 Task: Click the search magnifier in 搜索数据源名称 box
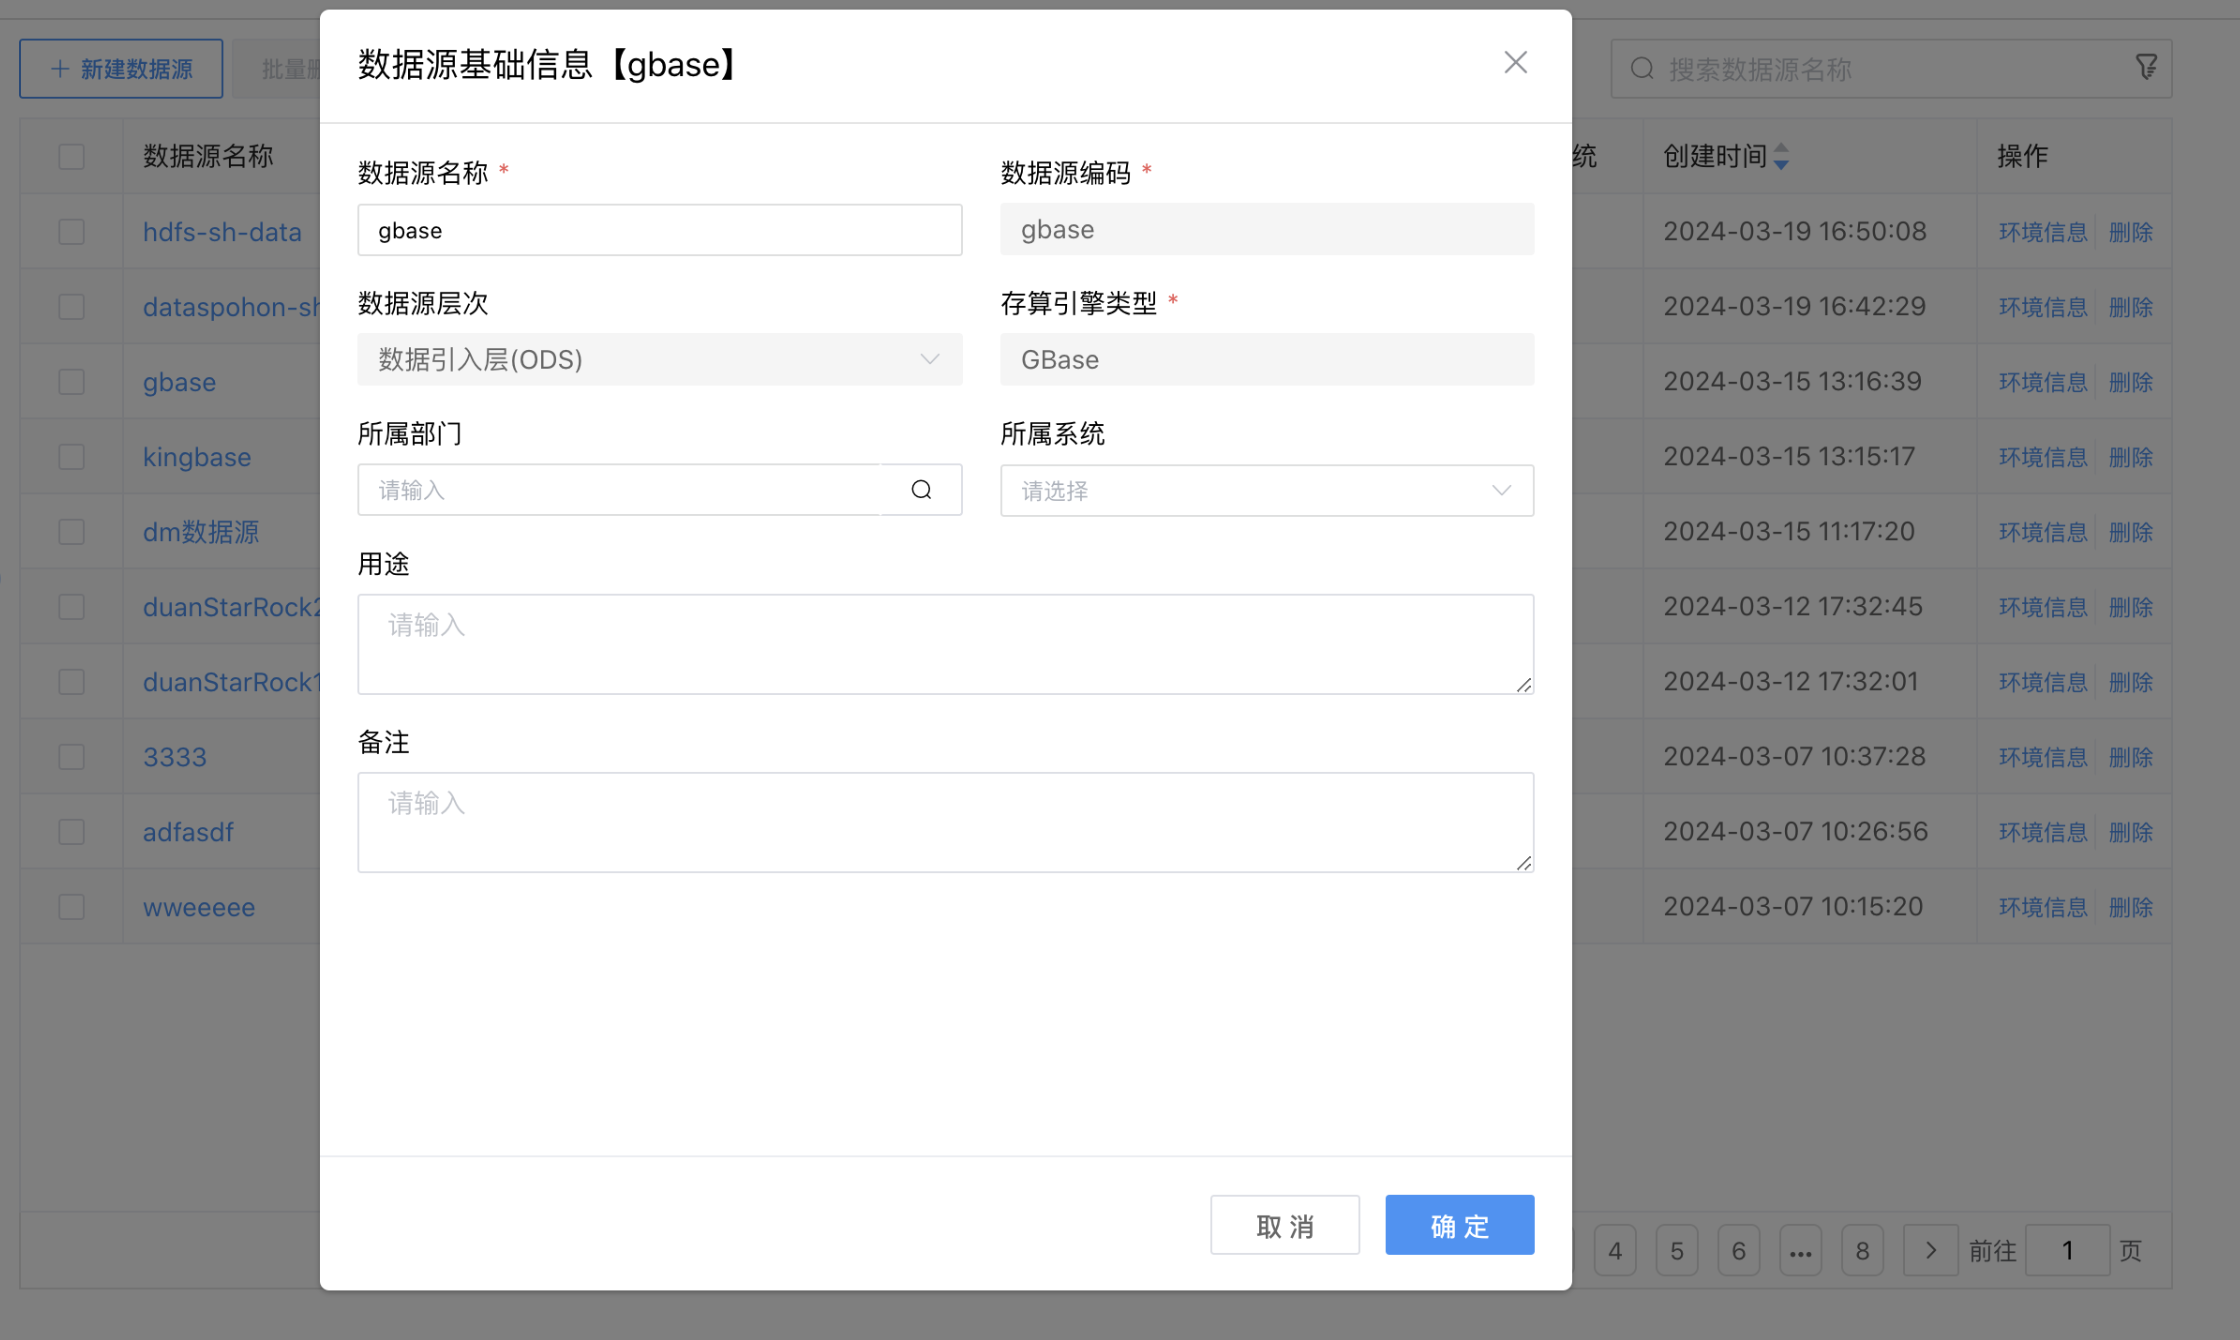pos(1642,69)
